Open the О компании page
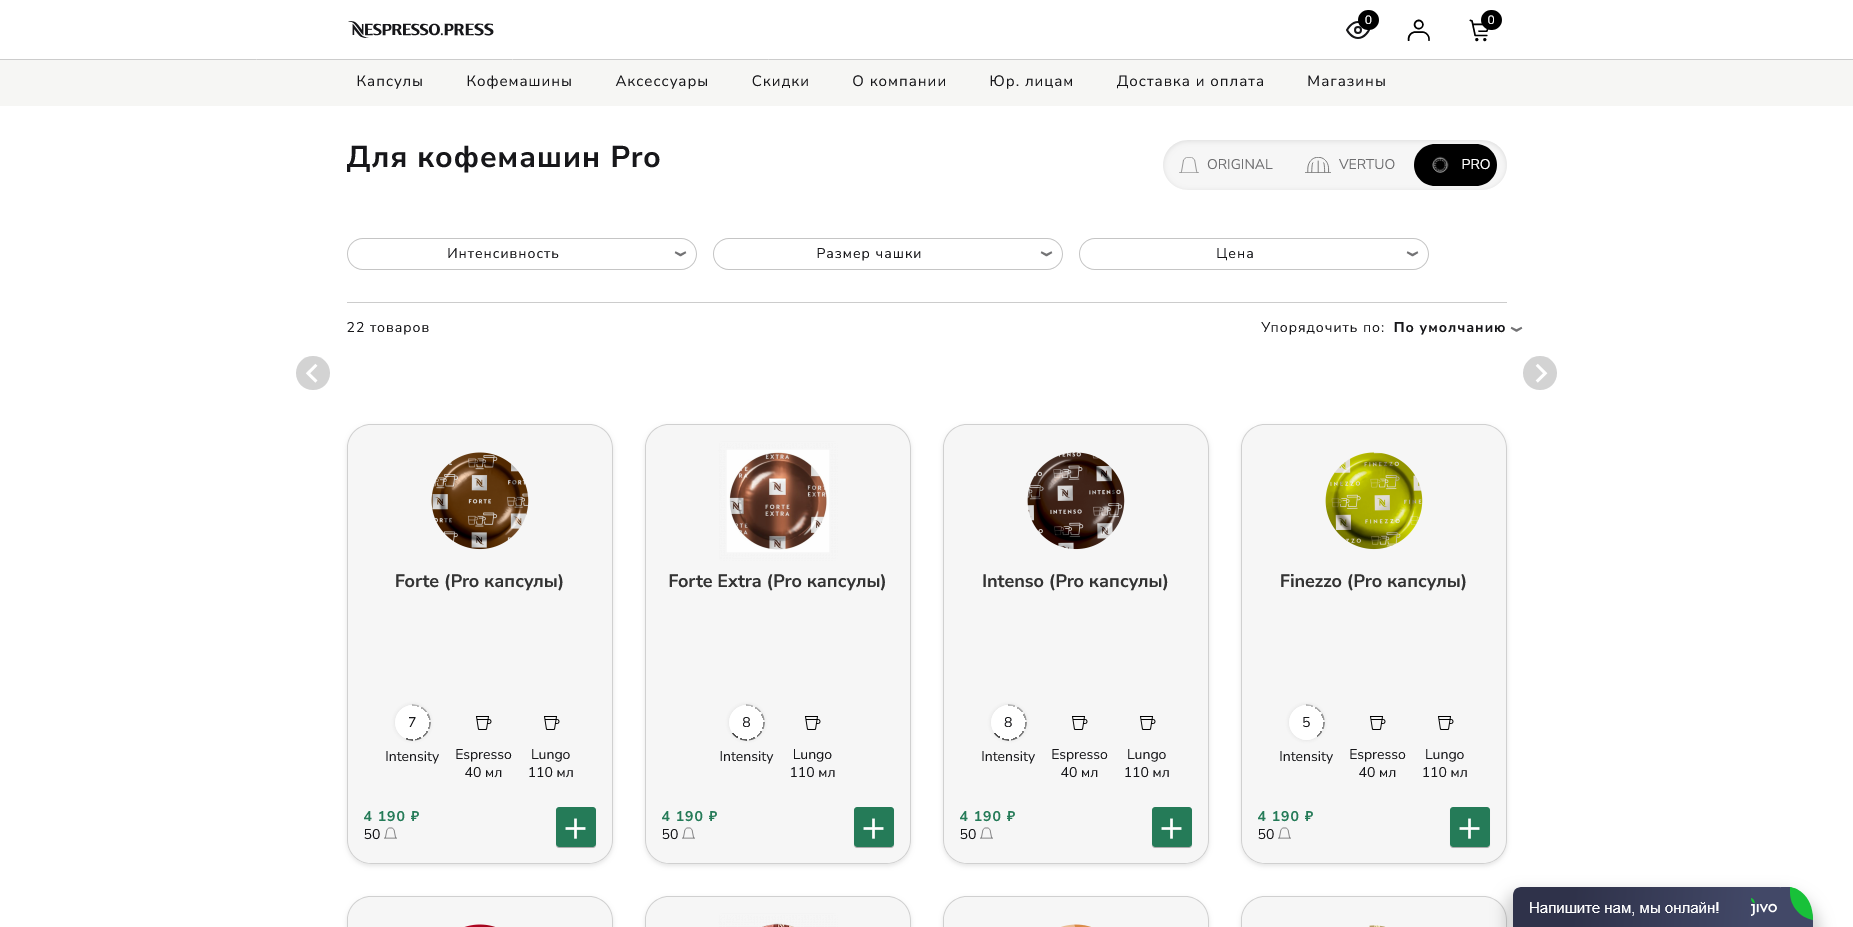The width and height of the screenshot is (1853, 927). click(899, 82)
